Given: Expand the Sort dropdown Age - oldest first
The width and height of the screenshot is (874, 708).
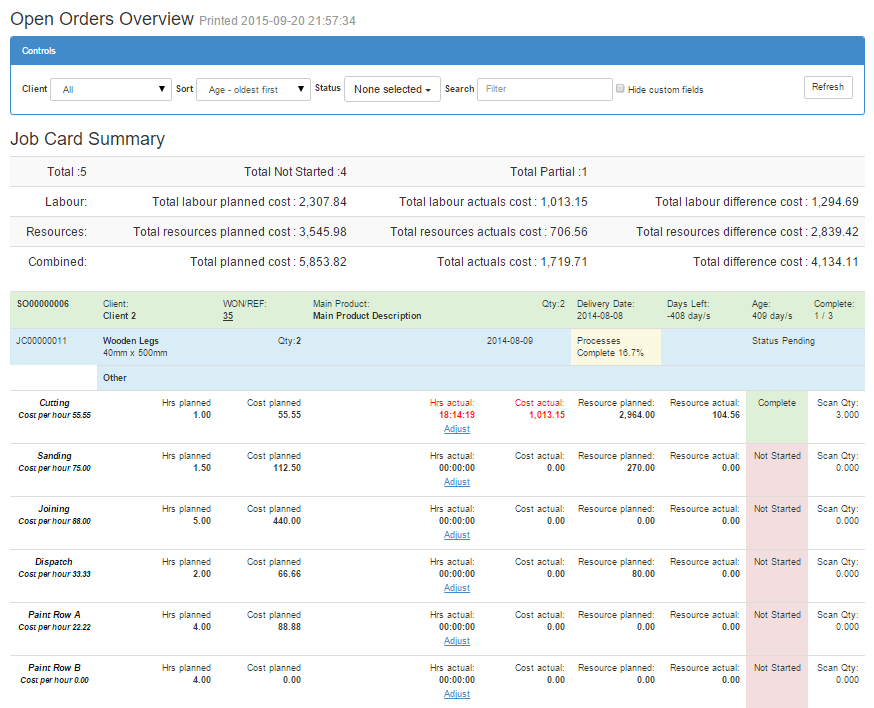Looking at the screenshot, I should coord(254,89).
